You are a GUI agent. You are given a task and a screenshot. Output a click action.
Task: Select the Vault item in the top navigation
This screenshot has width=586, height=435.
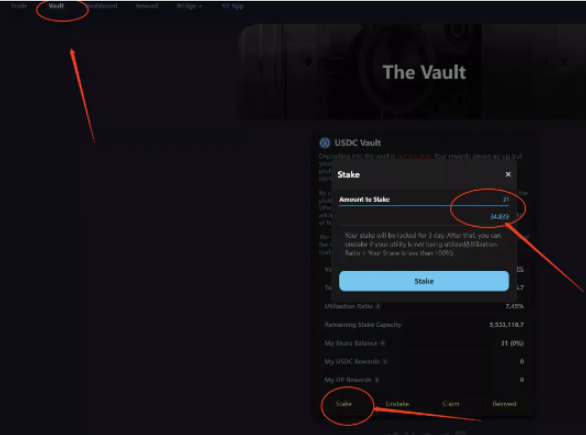pyautogui.click(x=56, y=6)
